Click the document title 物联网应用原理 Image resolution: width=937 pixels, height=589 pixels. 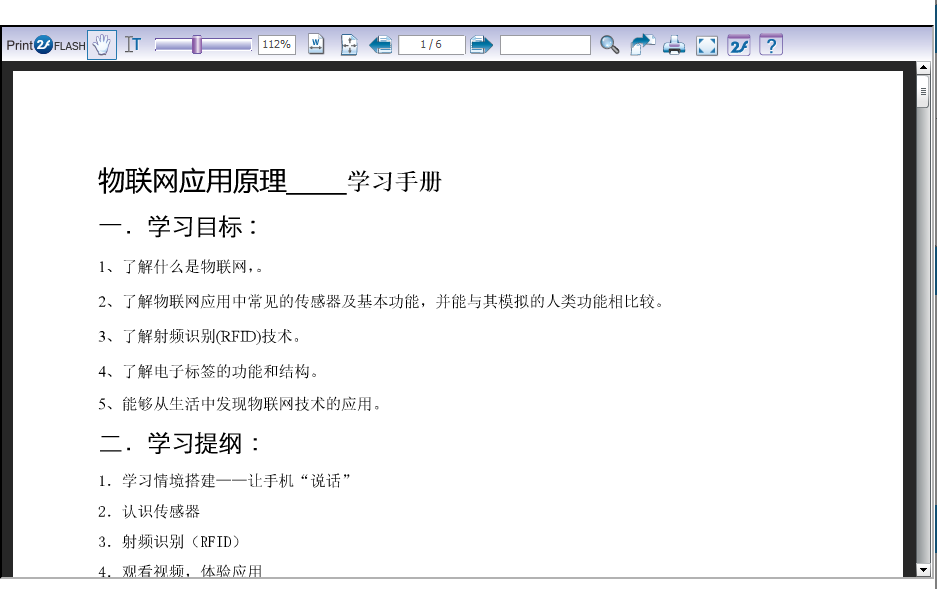192,181
